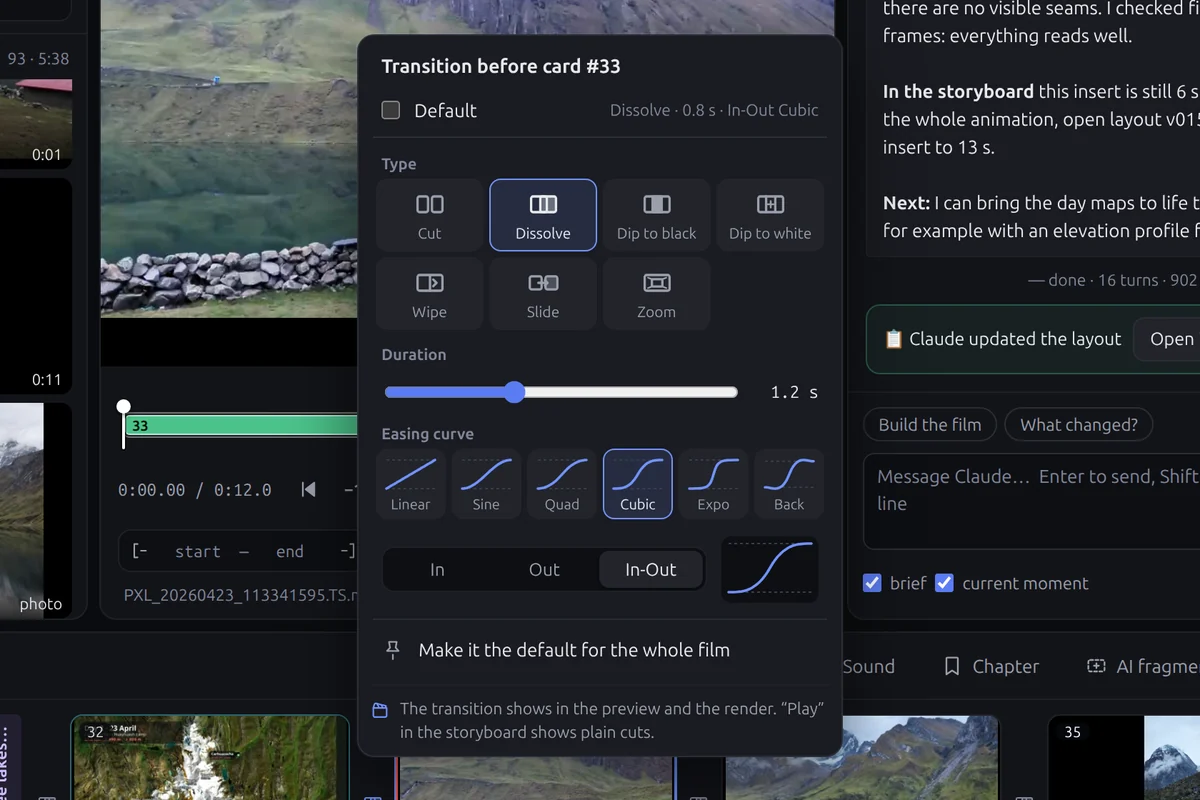
Task: Toggle the current moment checkbox
Action: pos(944,583)
